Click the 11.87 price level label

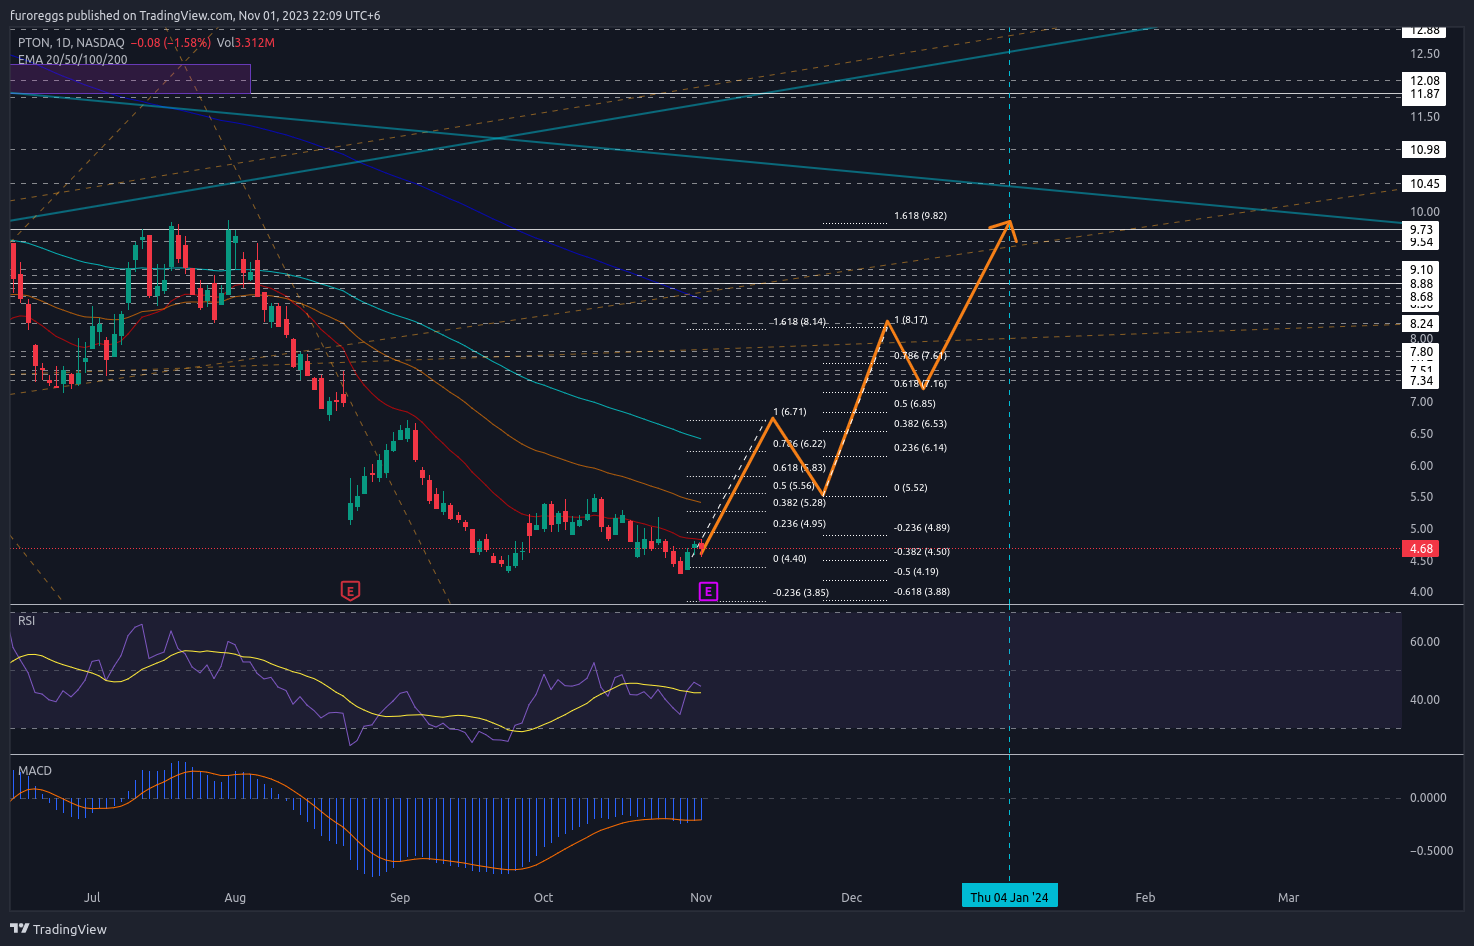click(x=1425, y=95)
